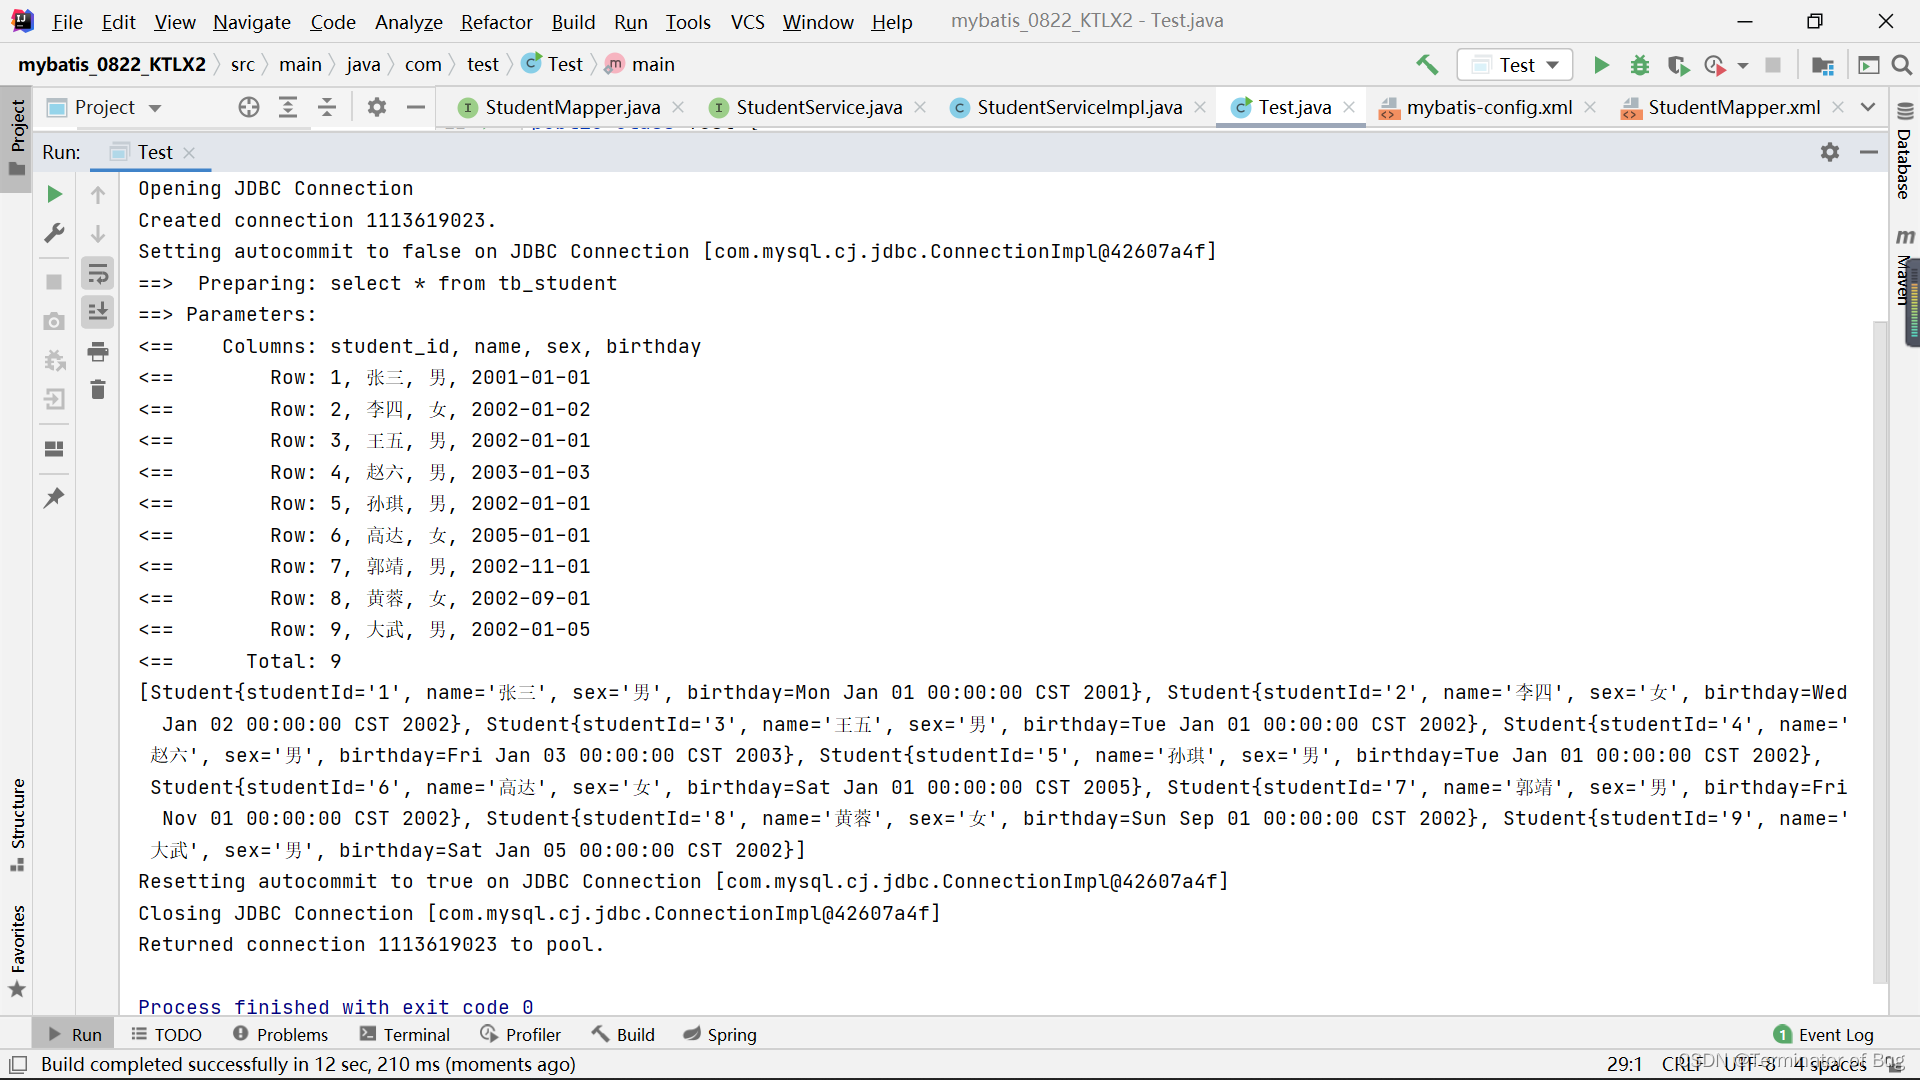Toggle scroll to end of console
The image size is (1920, 1080).
point(98,312)
